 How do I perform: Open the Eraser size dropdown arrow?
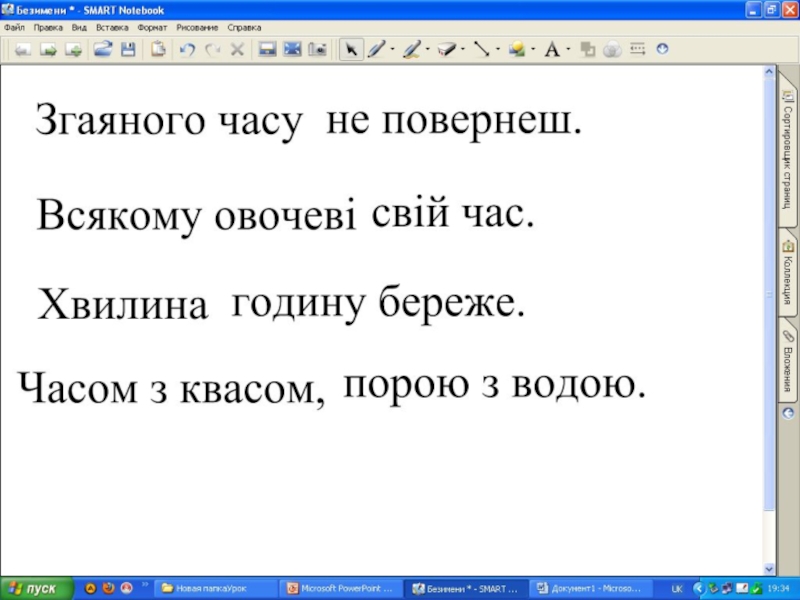click(x=463, y=49)
